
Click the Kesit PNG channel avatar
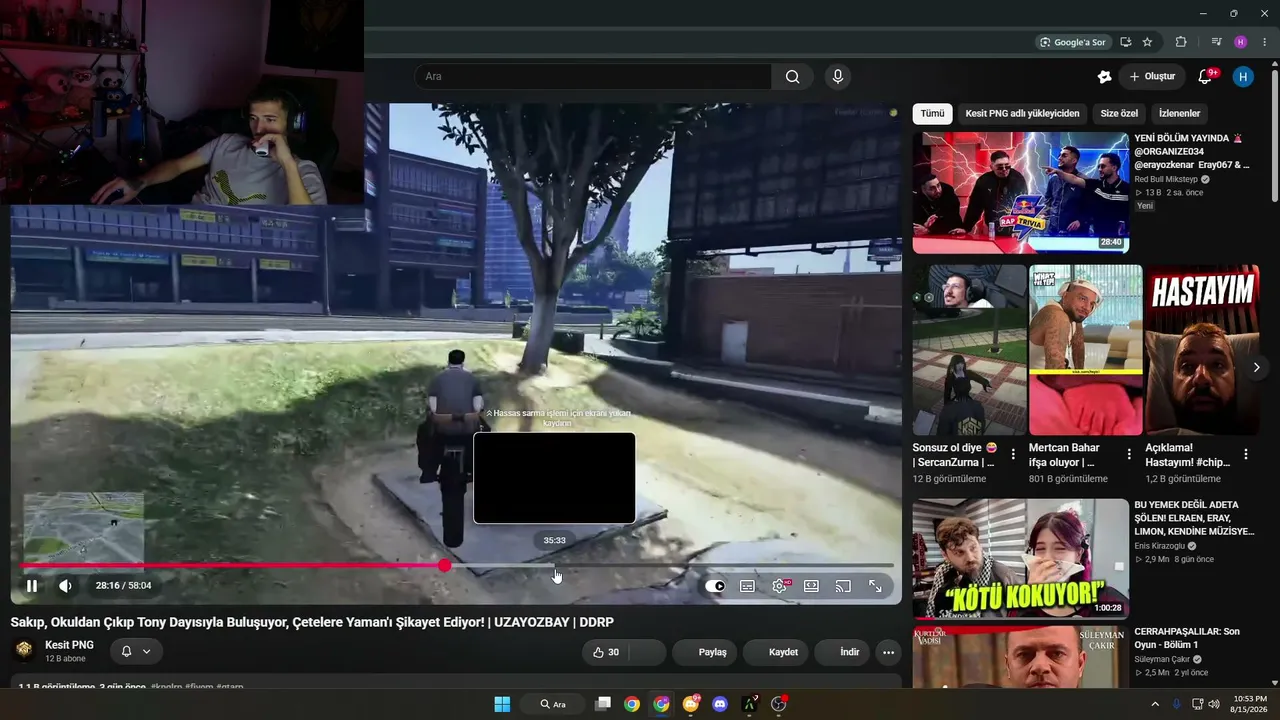(x=23, y=651)
